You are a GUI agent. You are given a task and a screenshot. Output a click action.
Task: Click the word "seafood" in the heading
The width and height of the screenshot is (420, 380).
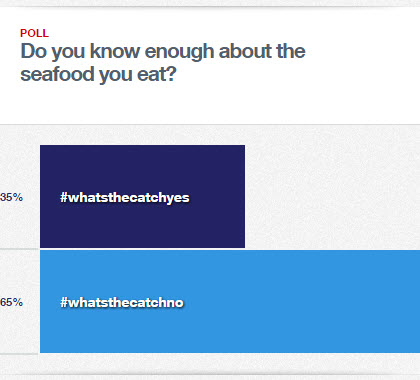pyautogui.click(x=57, y=74)
